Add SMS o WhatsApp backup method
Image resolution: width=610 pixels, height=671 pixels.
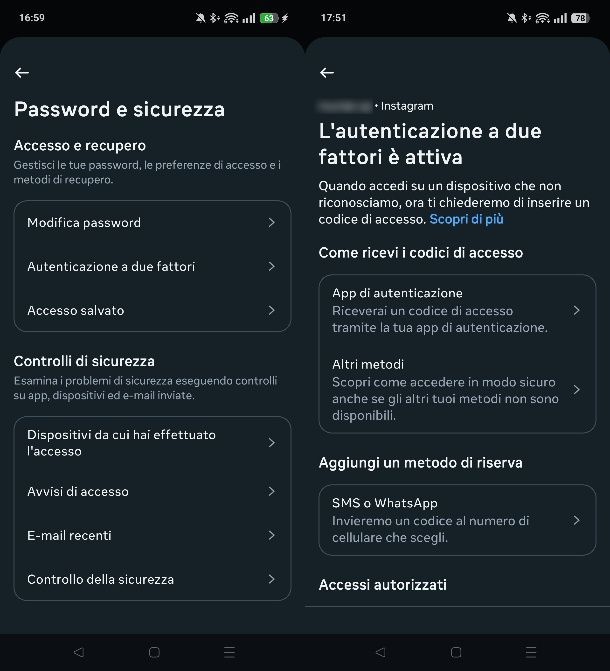click(x=457, y=520)
